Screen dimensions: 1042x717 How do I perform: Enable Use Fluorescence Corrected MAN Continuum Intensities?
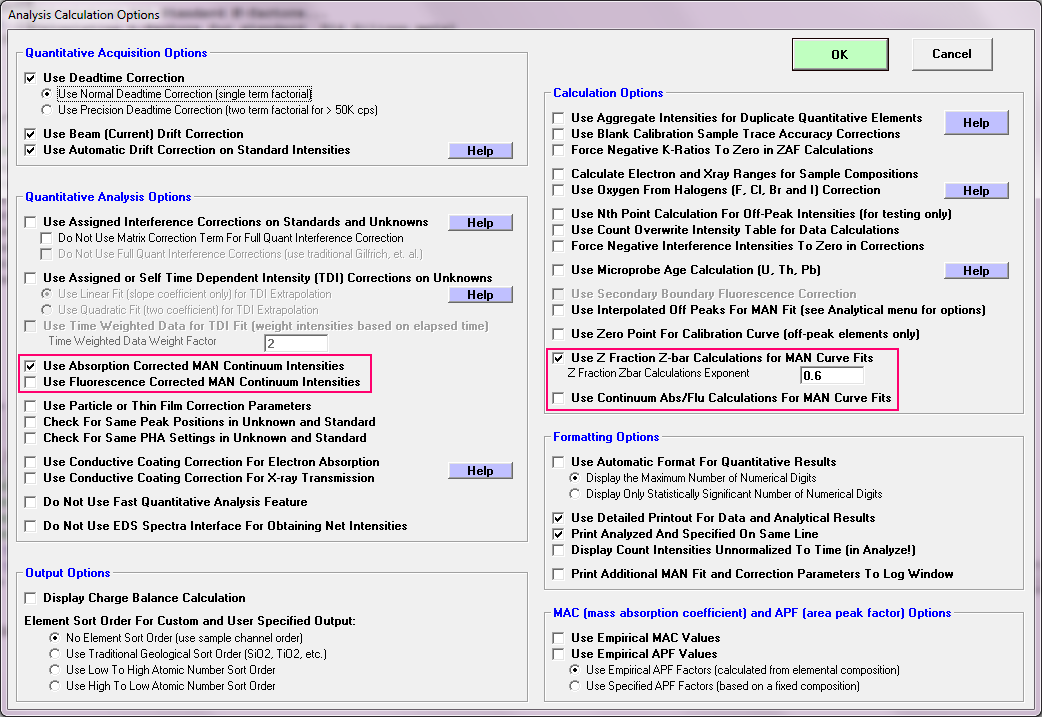tap(31, 382)
